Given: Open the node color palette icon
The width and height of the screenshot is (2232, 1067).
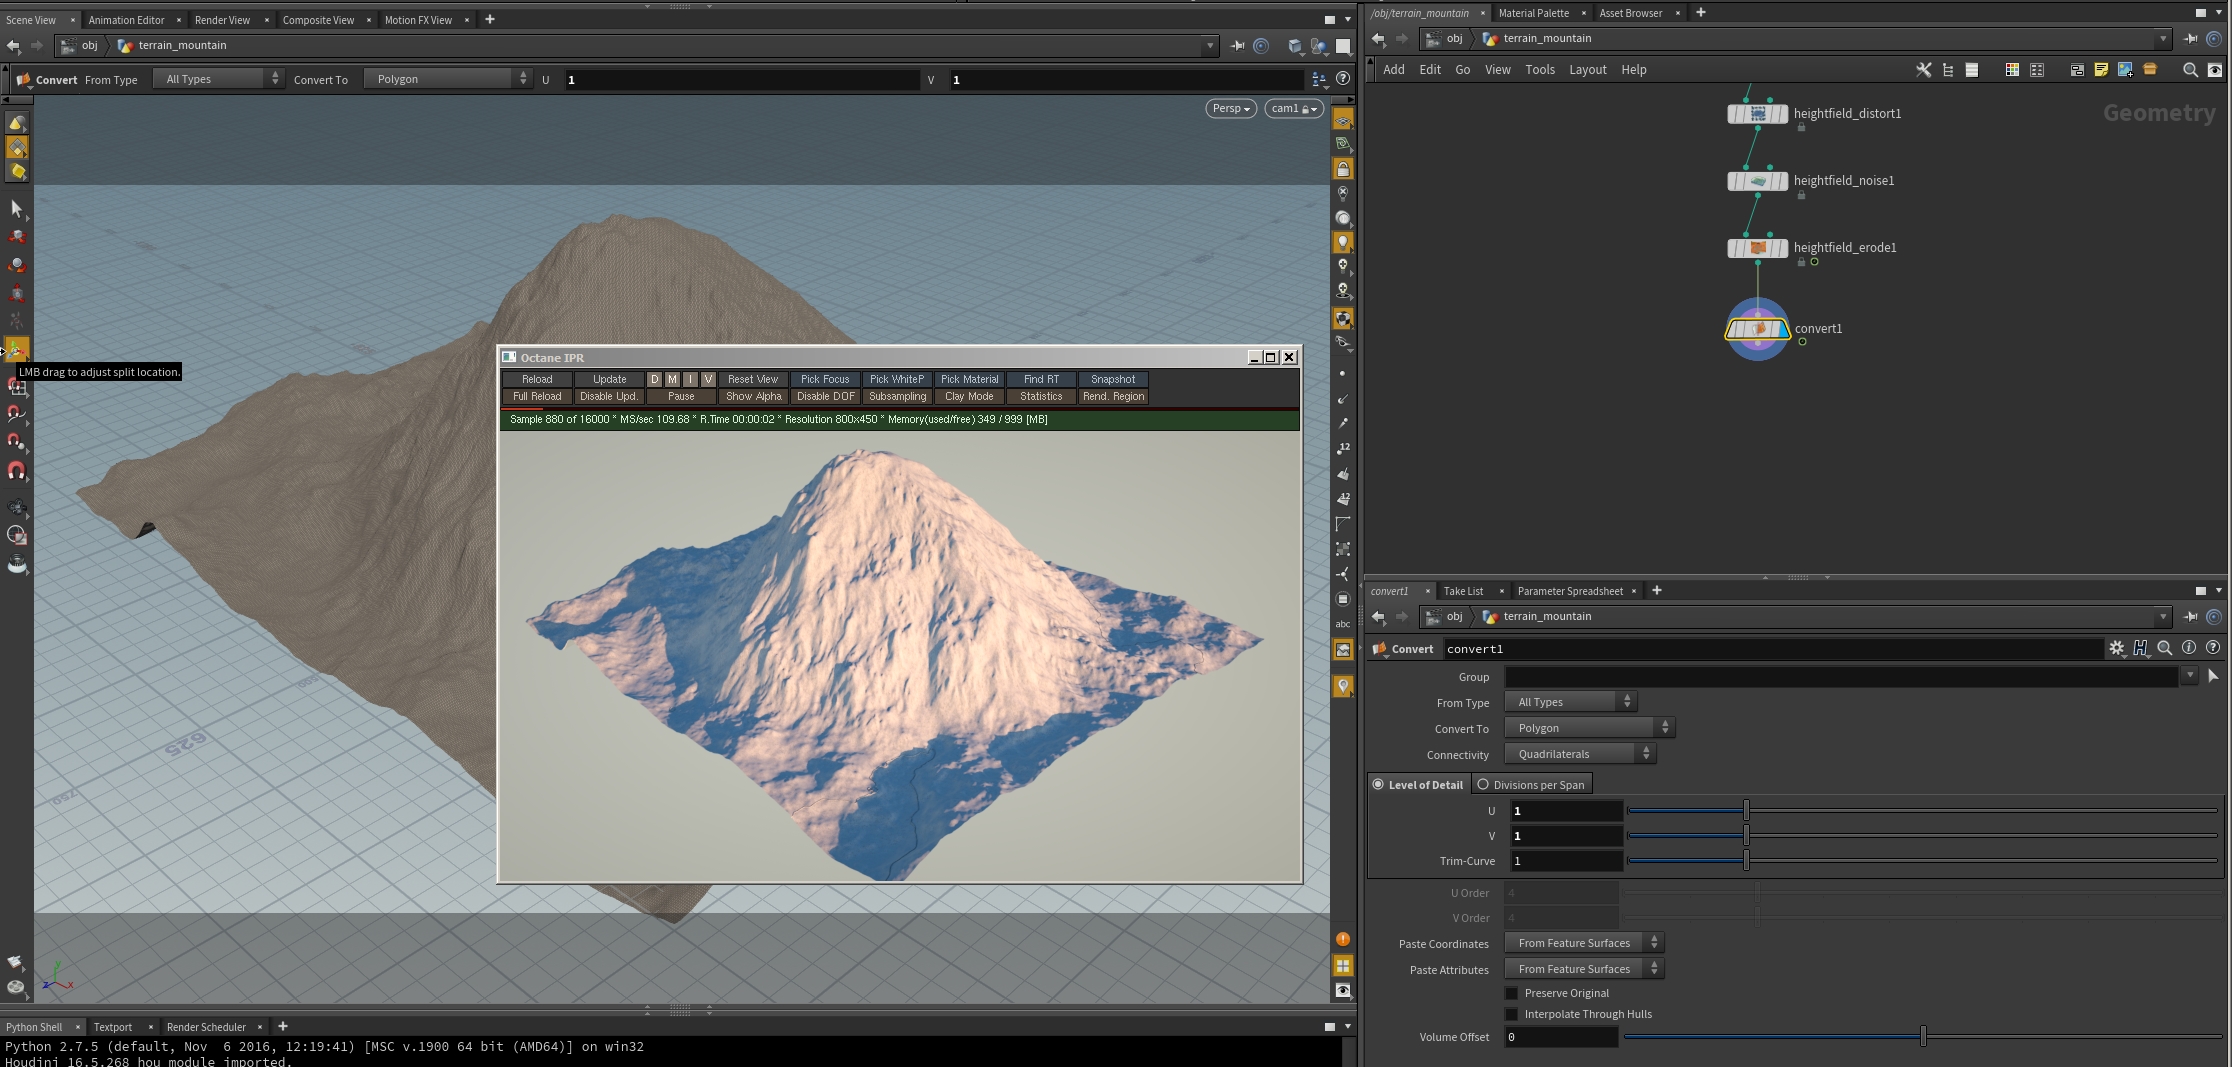Looking at the screenshot, I should coord(2012,70).
